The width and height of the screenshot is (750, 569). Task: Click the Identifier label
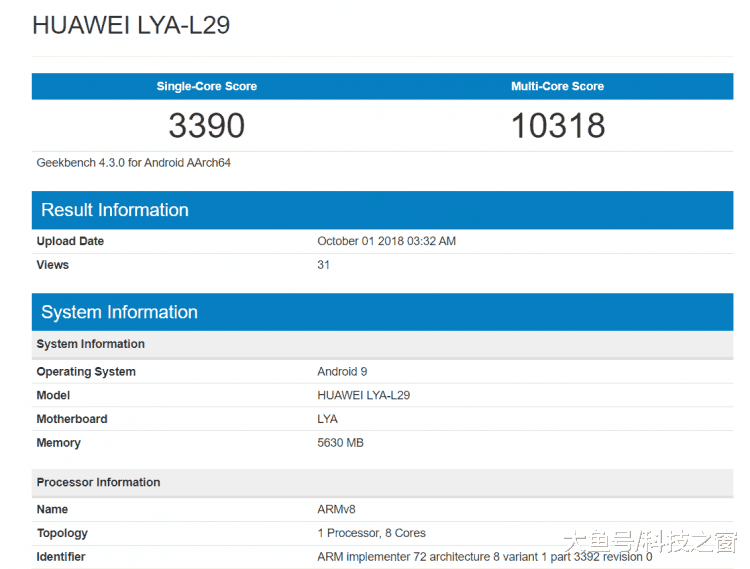pyautogui.click(x=61, y=557)
